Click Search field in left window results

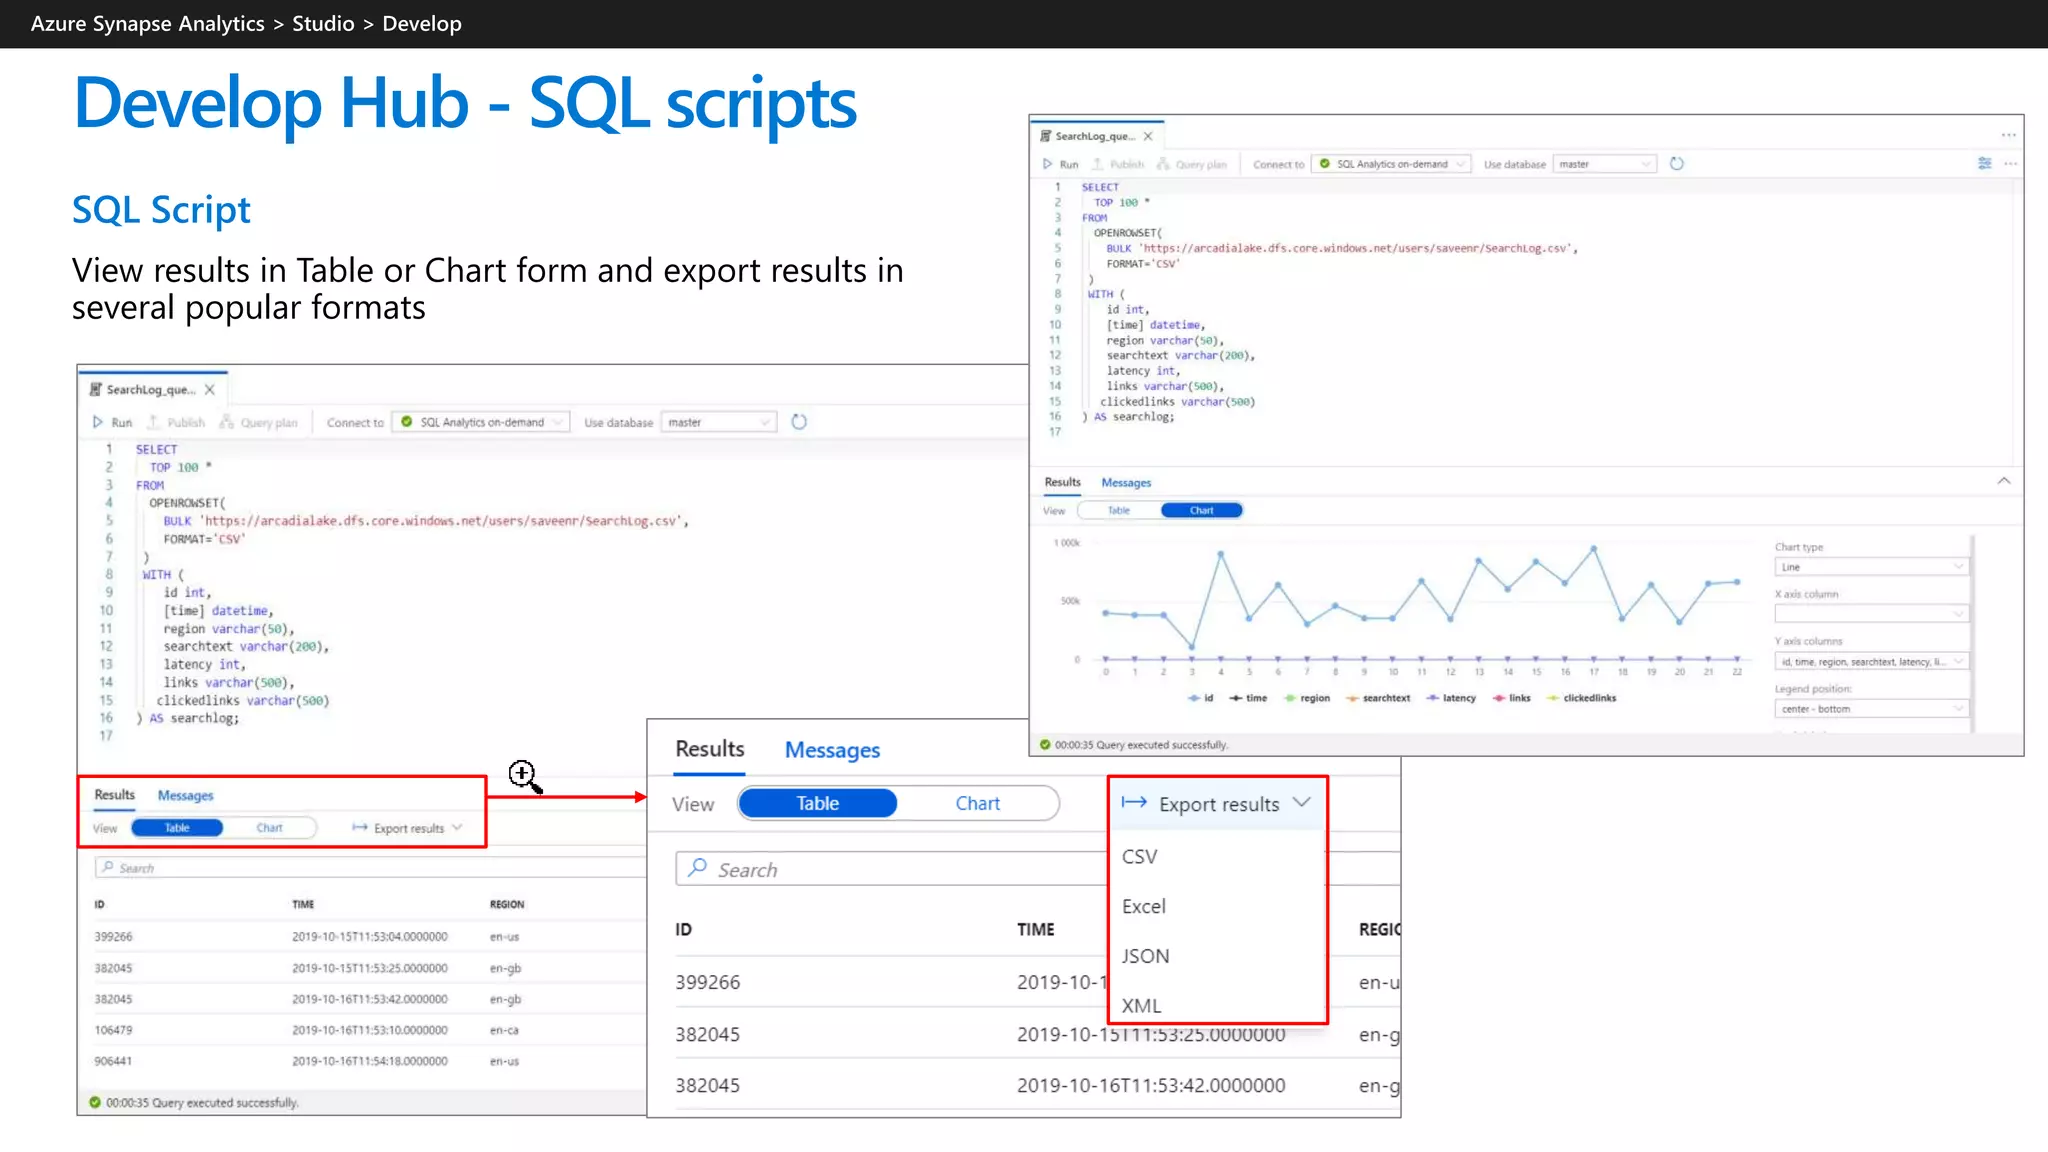pyautogui.click(x=370, y=868)
